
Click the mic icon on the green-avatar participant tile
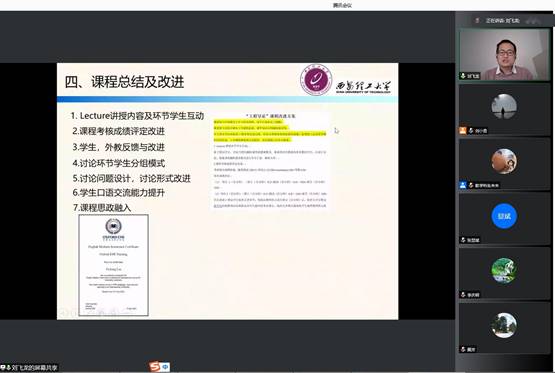(x=463, y=294)
